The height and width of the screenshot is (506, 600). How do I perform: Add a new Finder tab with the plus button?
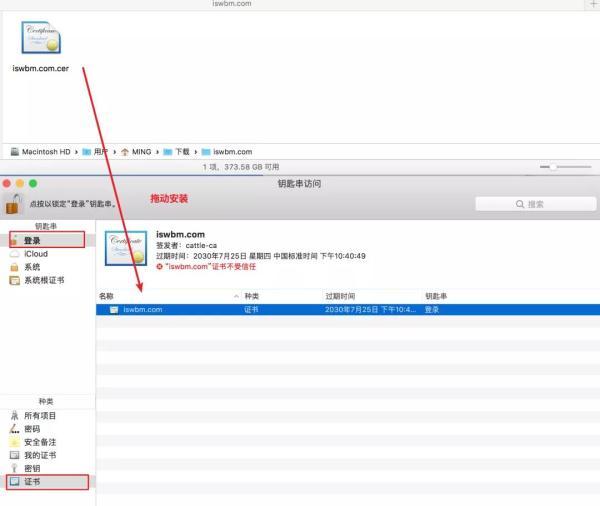click(x=593, y=4)
